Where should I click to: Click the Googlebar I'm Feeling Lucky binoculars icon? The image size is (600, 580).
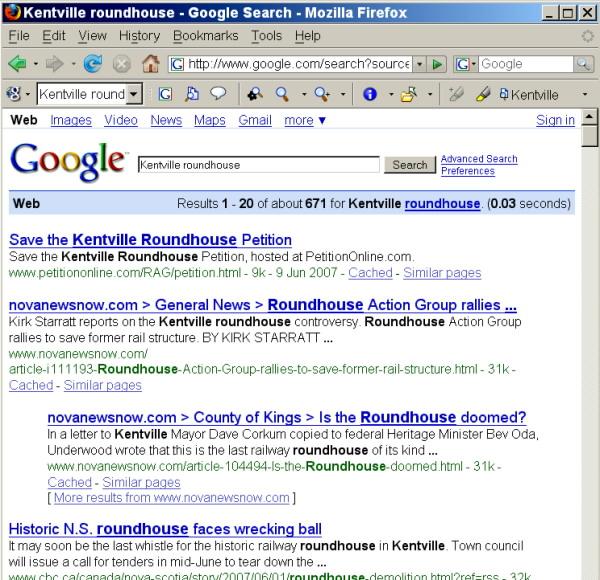click(255, 94)
